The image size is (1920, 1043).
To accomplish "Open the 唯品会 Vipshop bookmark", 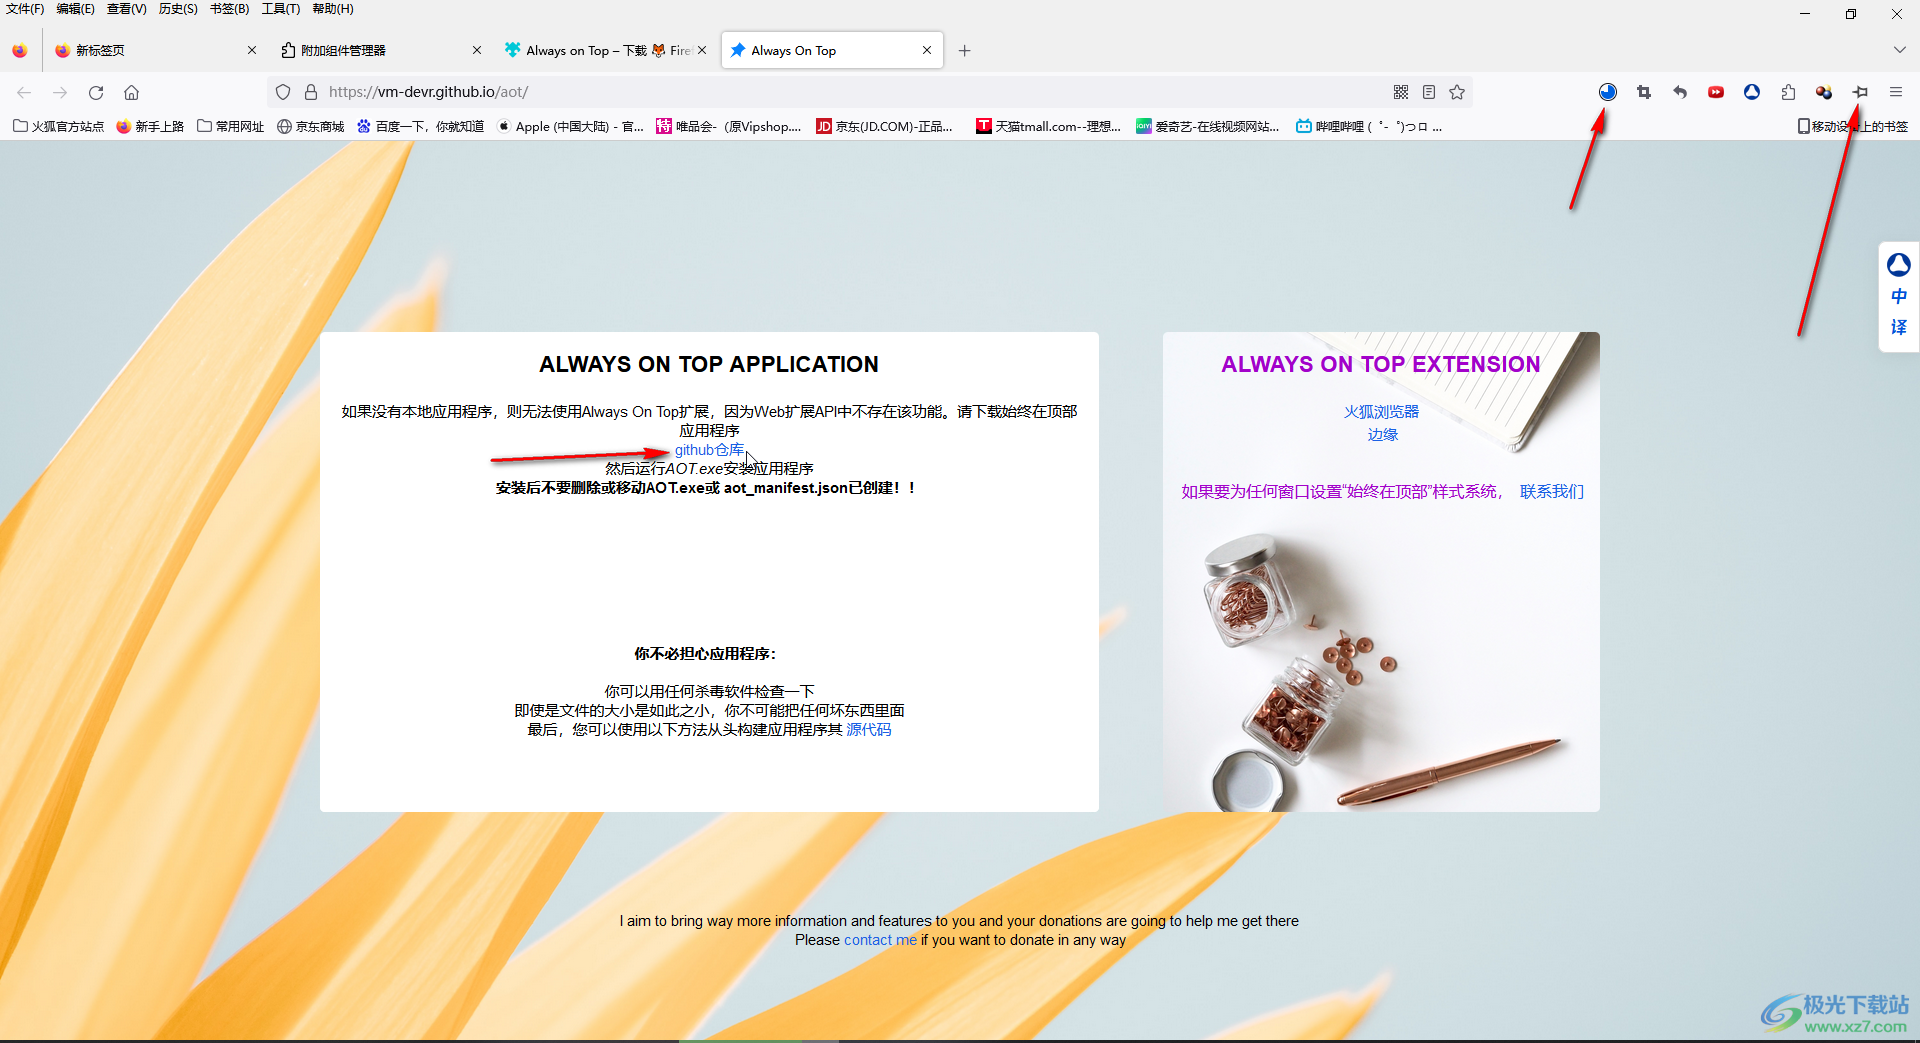I will (730, 126).
